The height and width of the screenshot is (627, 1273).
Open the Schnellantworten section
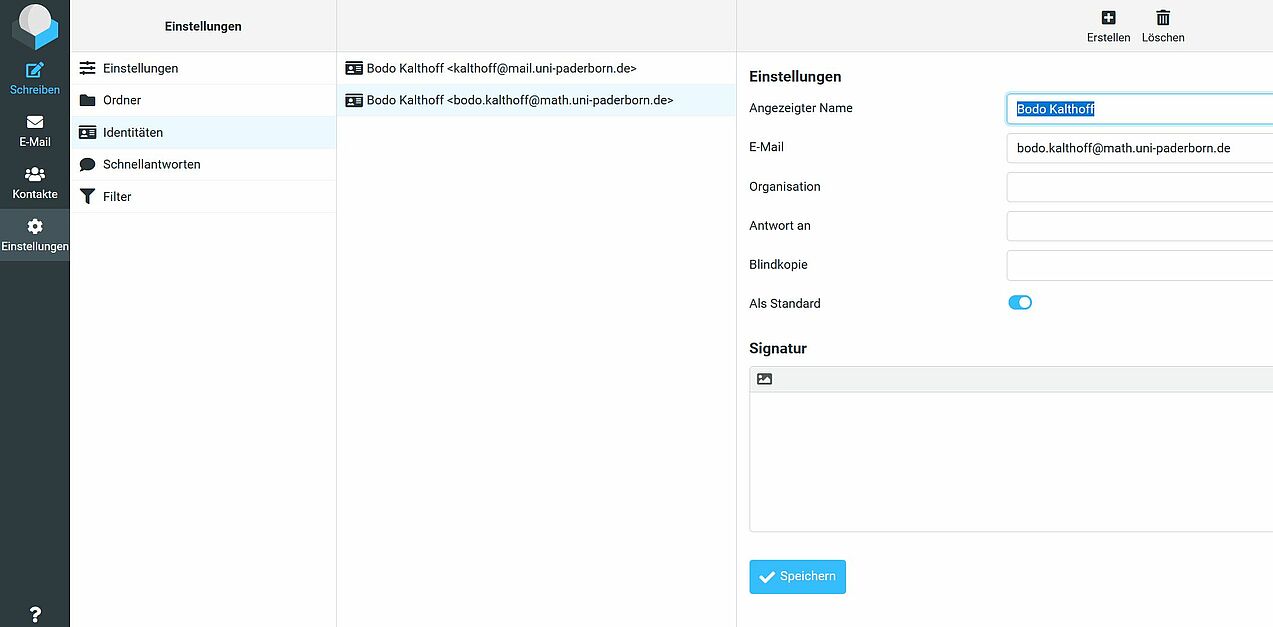click(204, 164)
